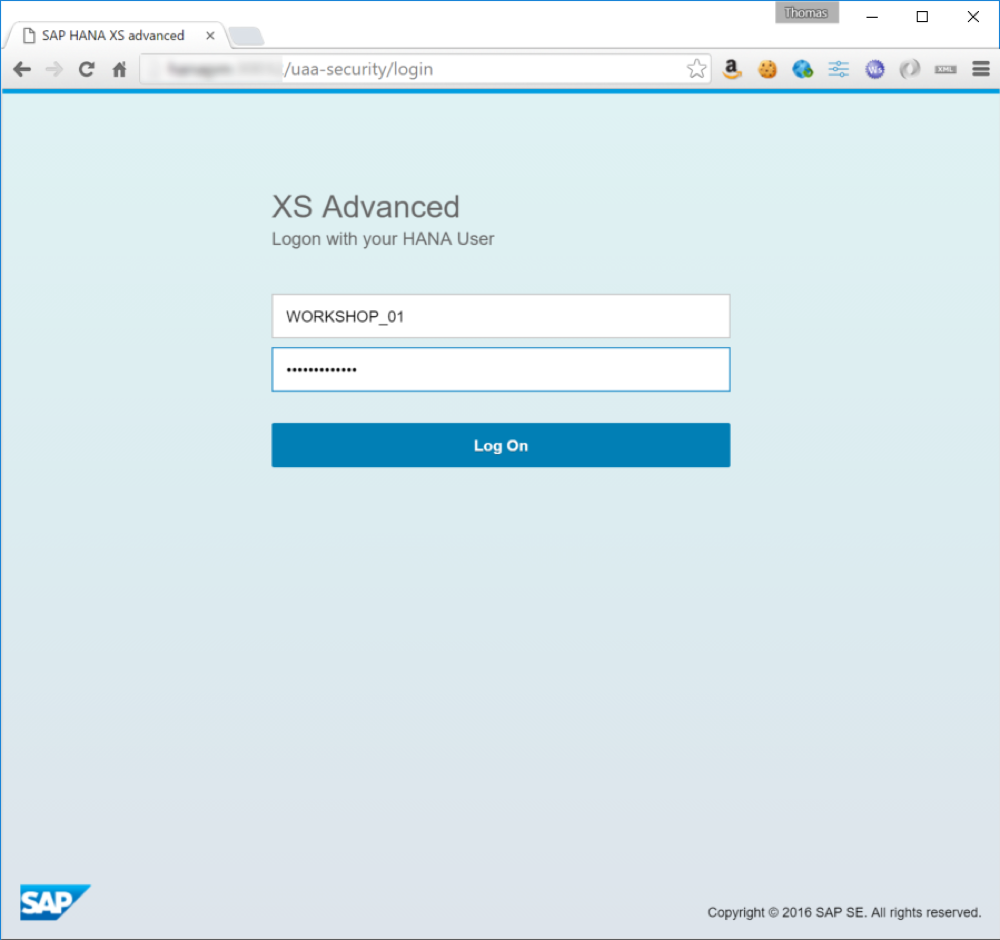1000x940 pixels.
Task: Click the WORKSHOP_01 username field
Action: pyautogui.click(x=501, y=316)
